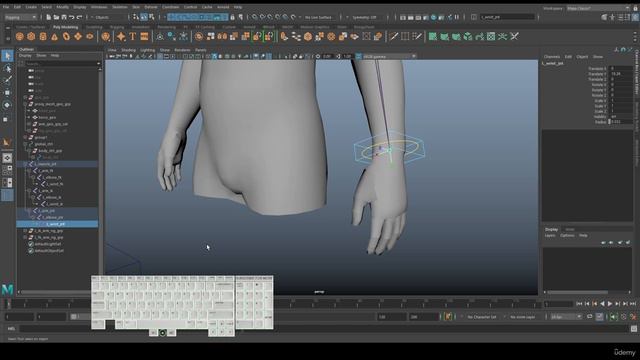
Task: Click the first green UV editor shelf icon
Action: pyautogui.click(x=433, y=37)
